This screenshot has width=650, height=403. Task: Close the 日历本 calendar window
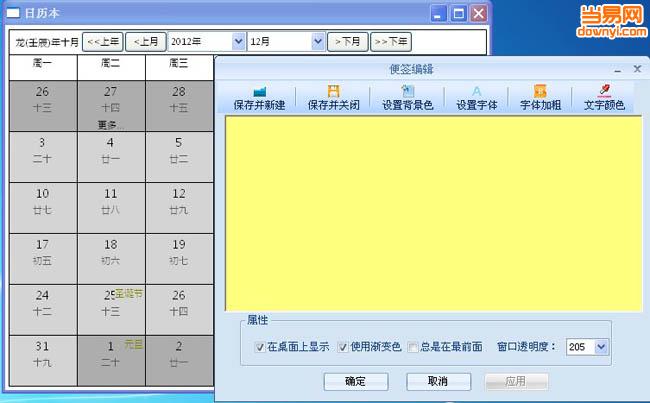(x=479, y=14)
